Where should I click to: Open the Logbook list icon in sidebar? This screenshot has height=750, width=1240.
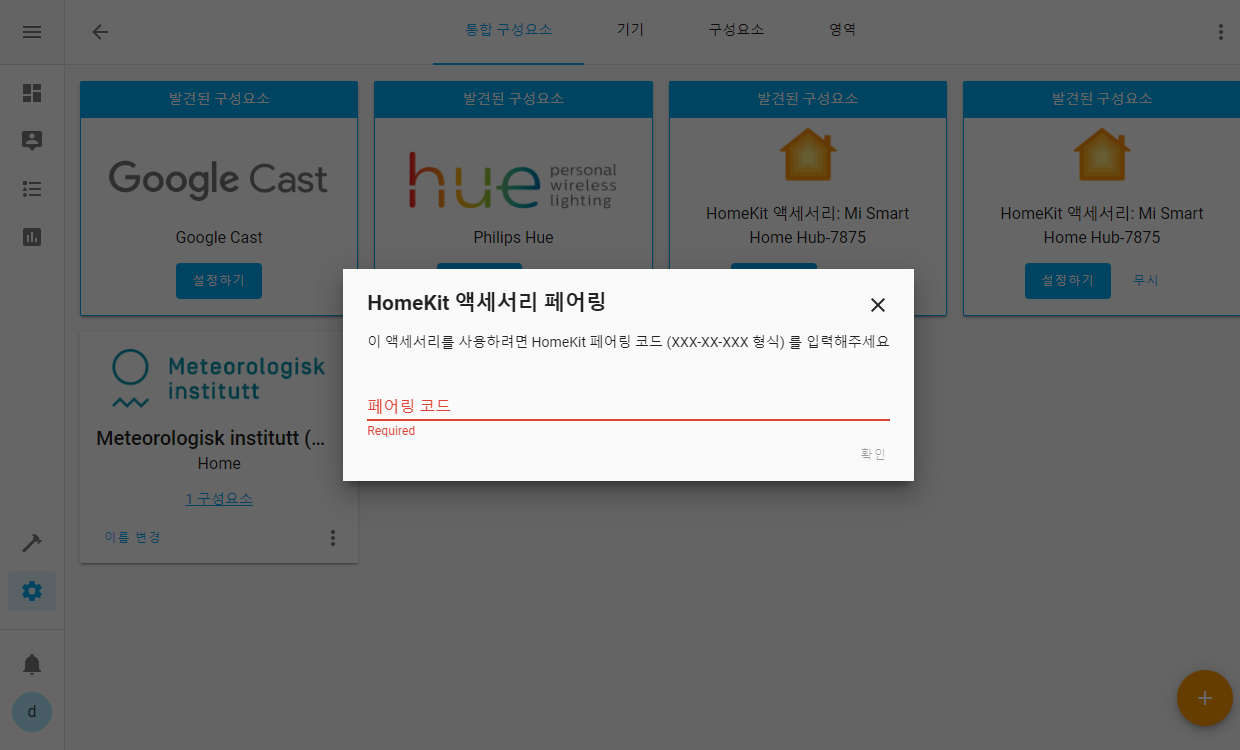[x=32, y=189]
